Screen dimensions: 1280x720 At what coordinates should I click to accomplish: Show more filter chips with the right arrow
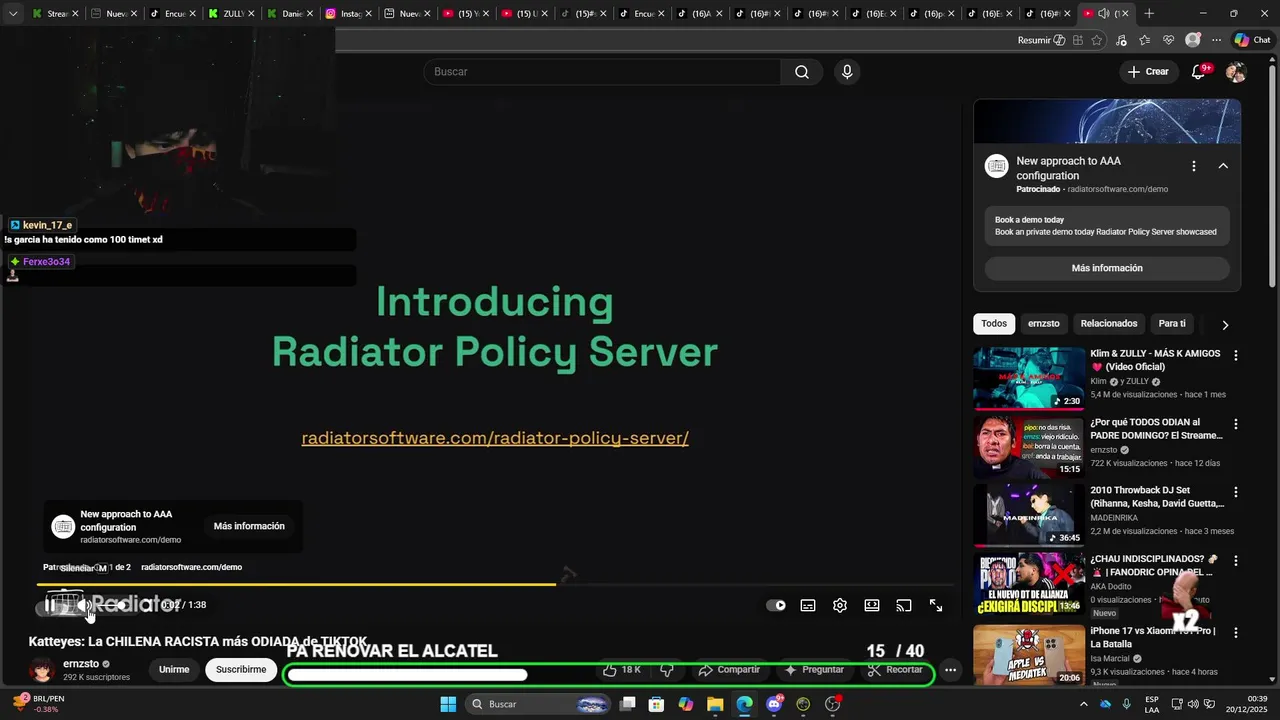click(x=1225, y=325)
